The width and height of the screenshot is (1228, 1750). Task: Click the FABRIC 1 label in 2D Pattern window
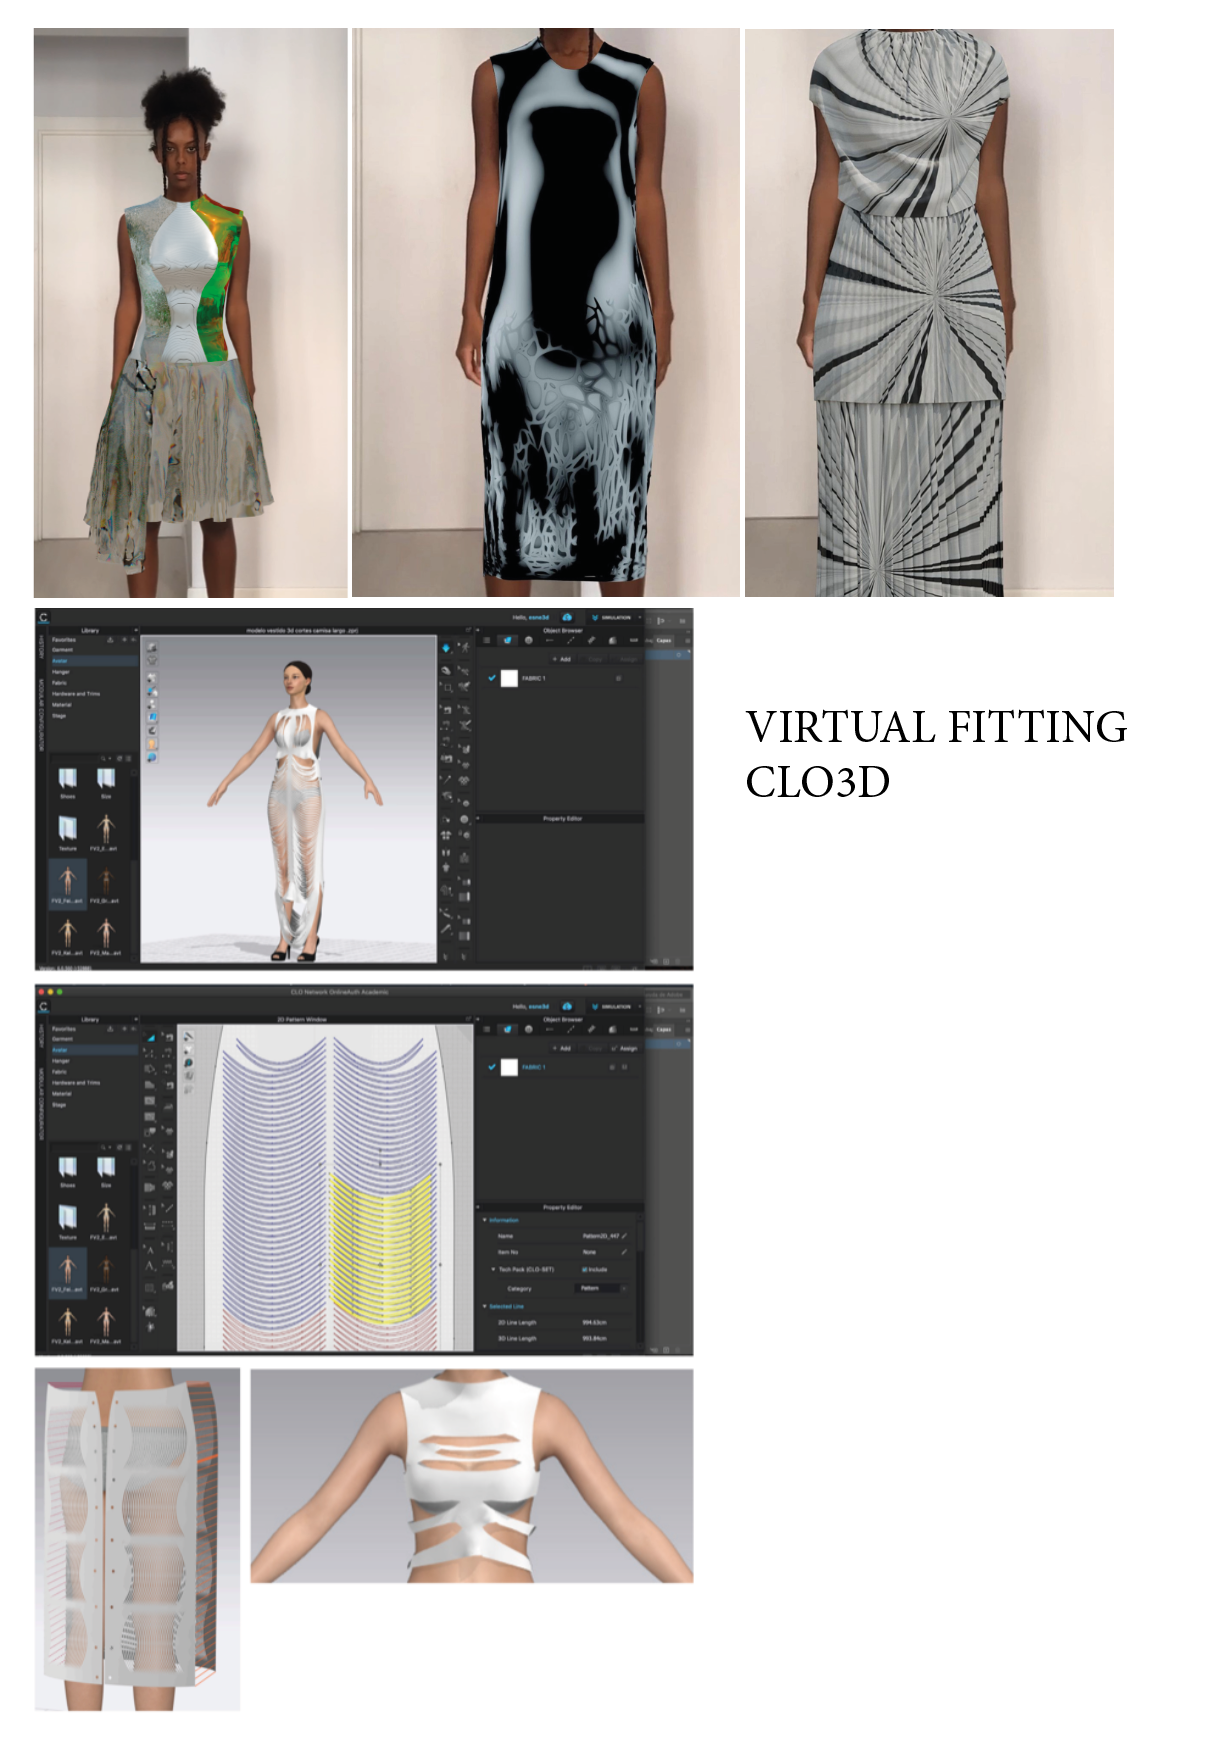(534, 1067)
